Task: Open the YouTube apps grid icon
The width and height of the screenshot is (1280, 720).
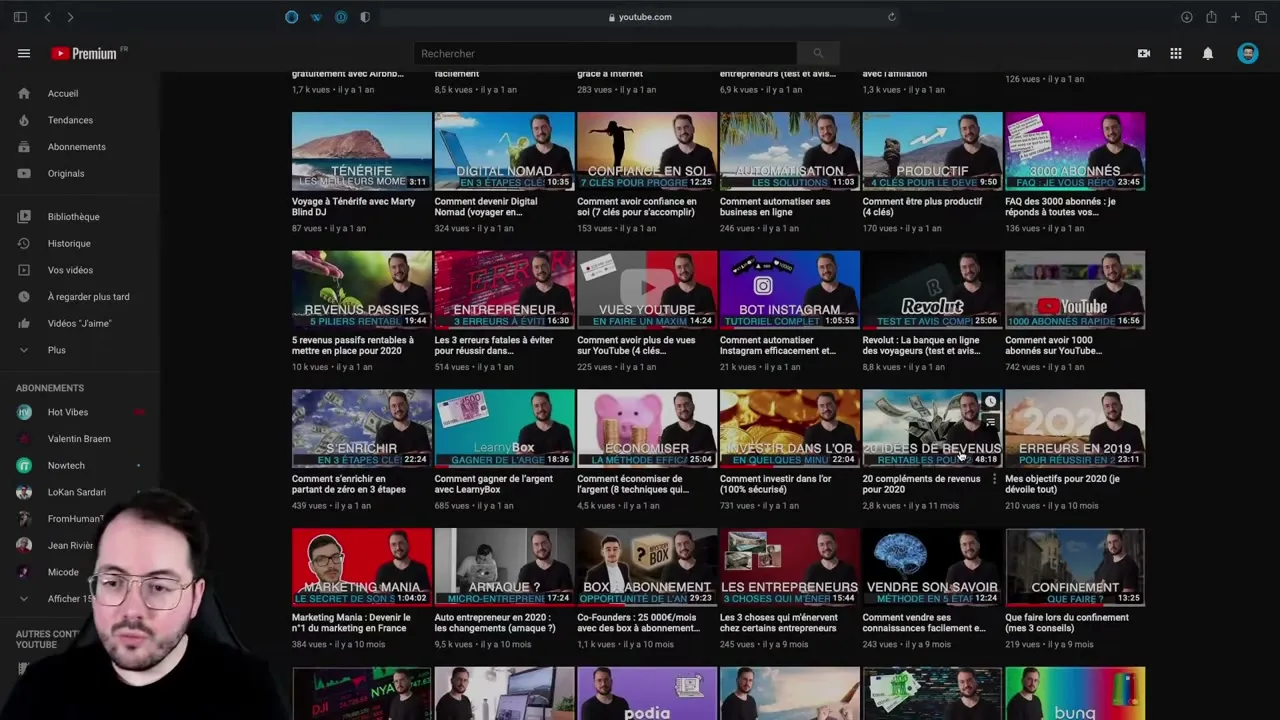Action: coord(1176,53)
